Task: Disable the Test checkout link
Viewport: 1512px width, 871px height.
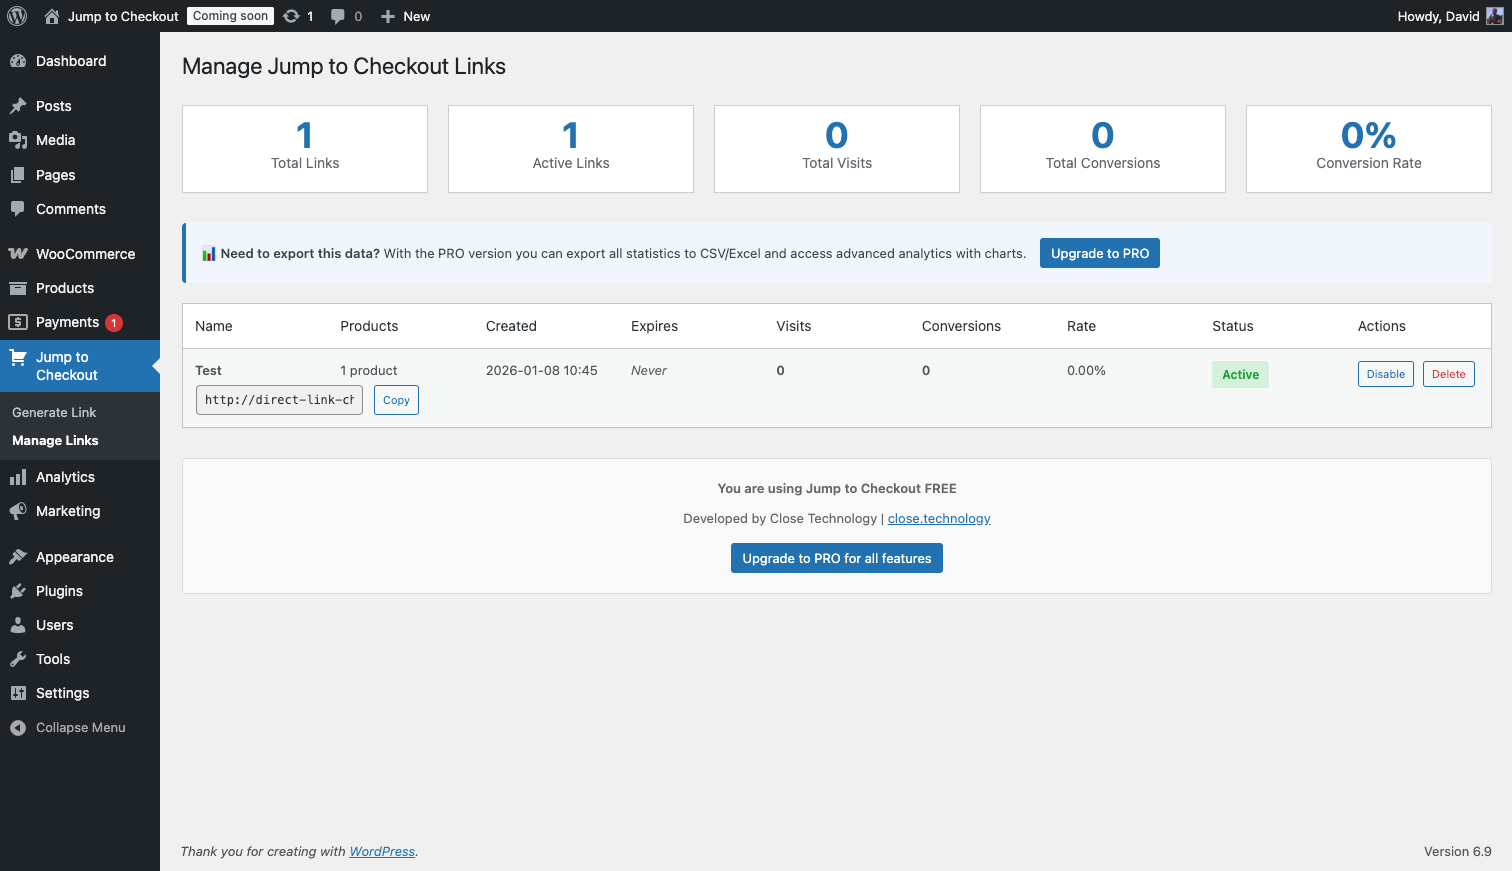Action: (x=1385, y=374)
